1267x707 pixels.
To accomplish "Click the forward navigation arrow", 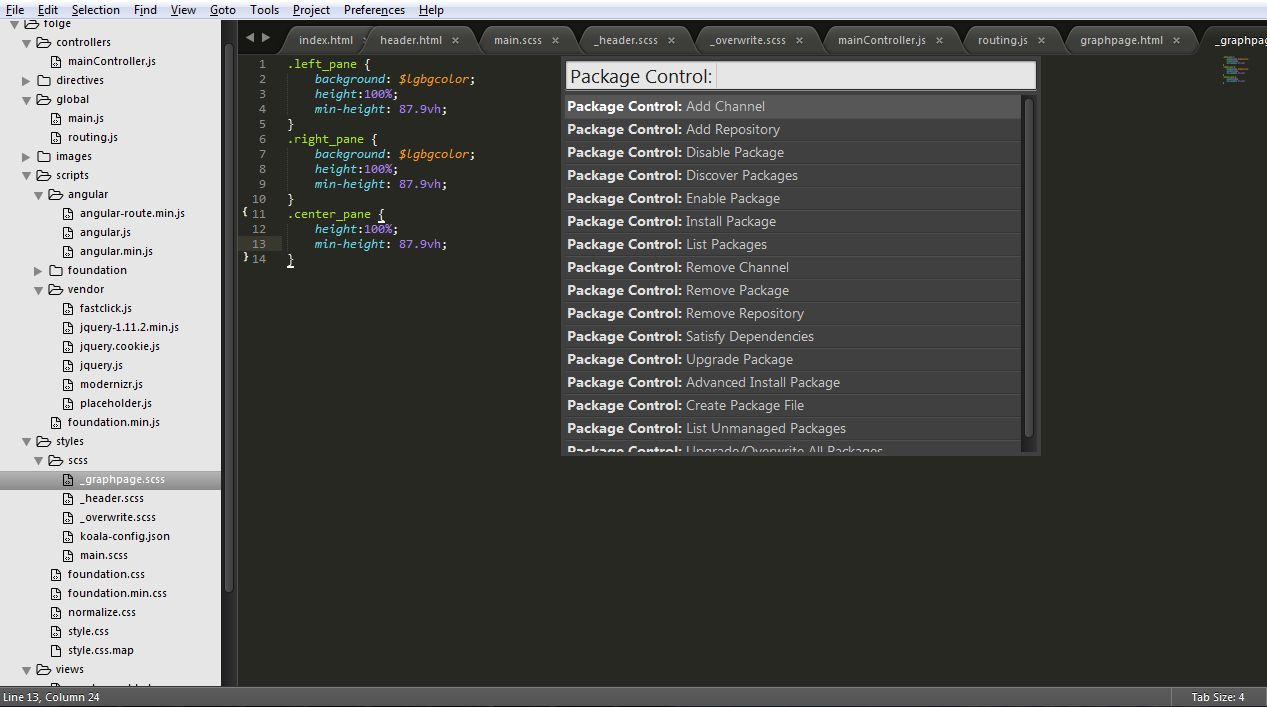I will click(x=266, y=36).
